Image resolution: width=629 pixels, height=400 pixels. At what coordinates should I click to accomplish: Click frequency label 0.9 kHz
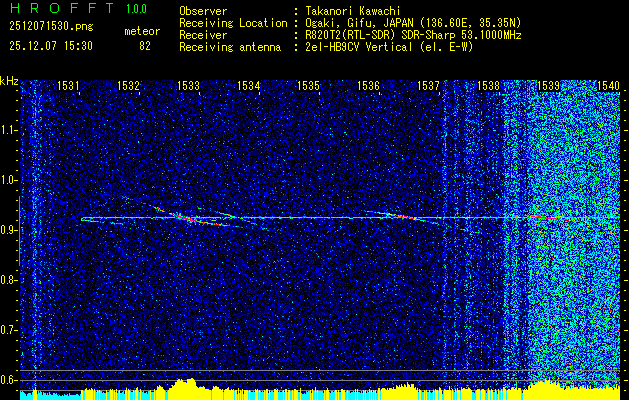pos(8,230)
